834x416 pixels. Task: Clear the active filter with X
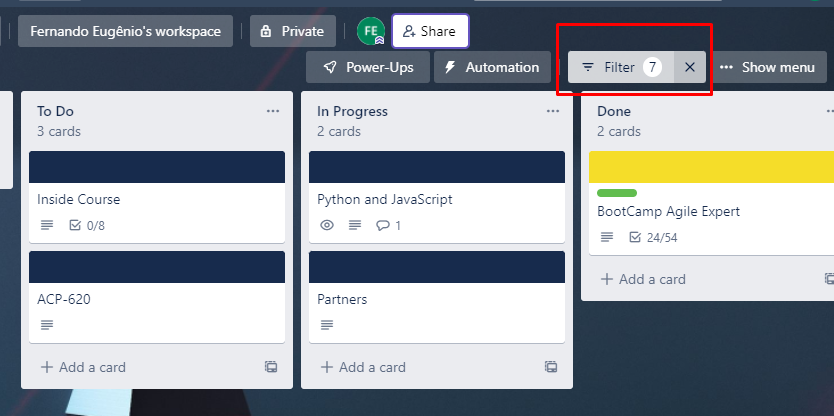click(690, 67)
